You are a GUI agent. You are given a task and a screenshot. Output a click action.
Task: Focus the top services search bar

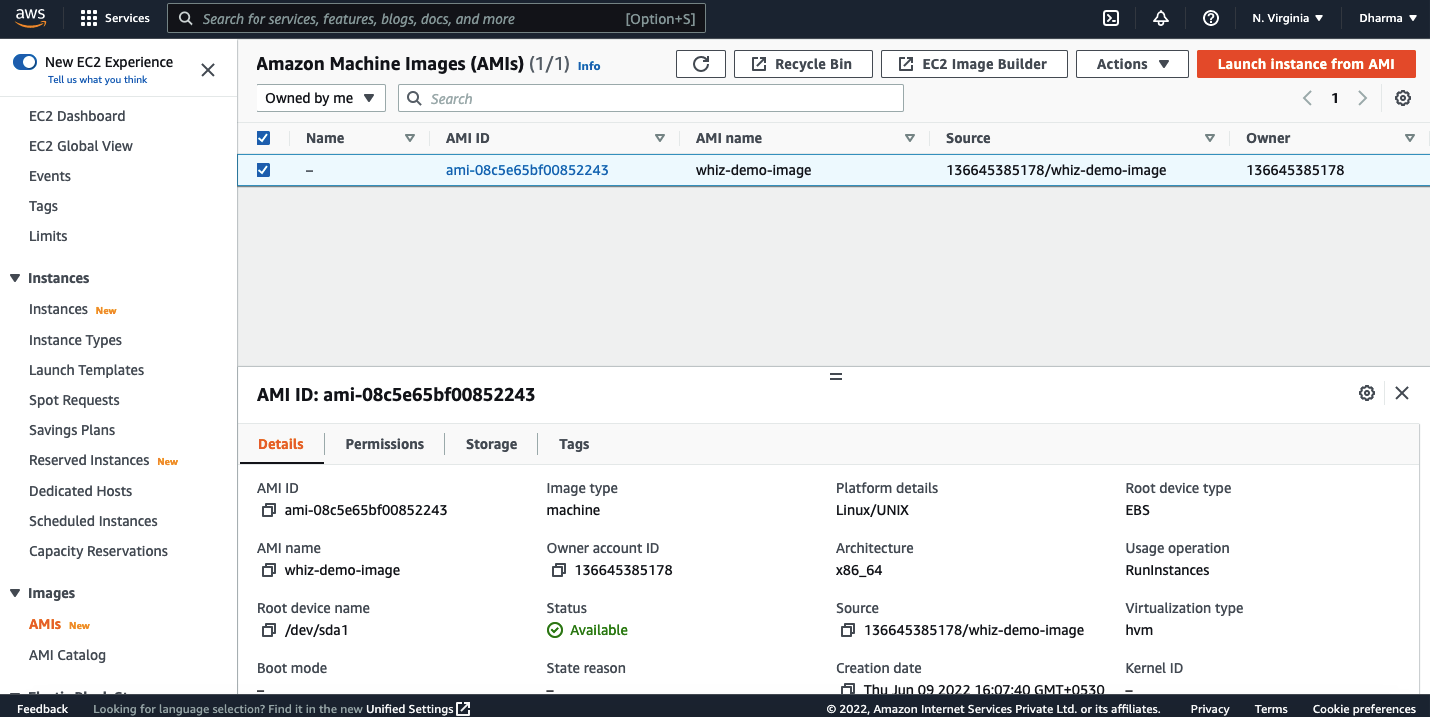pos(436,18)
